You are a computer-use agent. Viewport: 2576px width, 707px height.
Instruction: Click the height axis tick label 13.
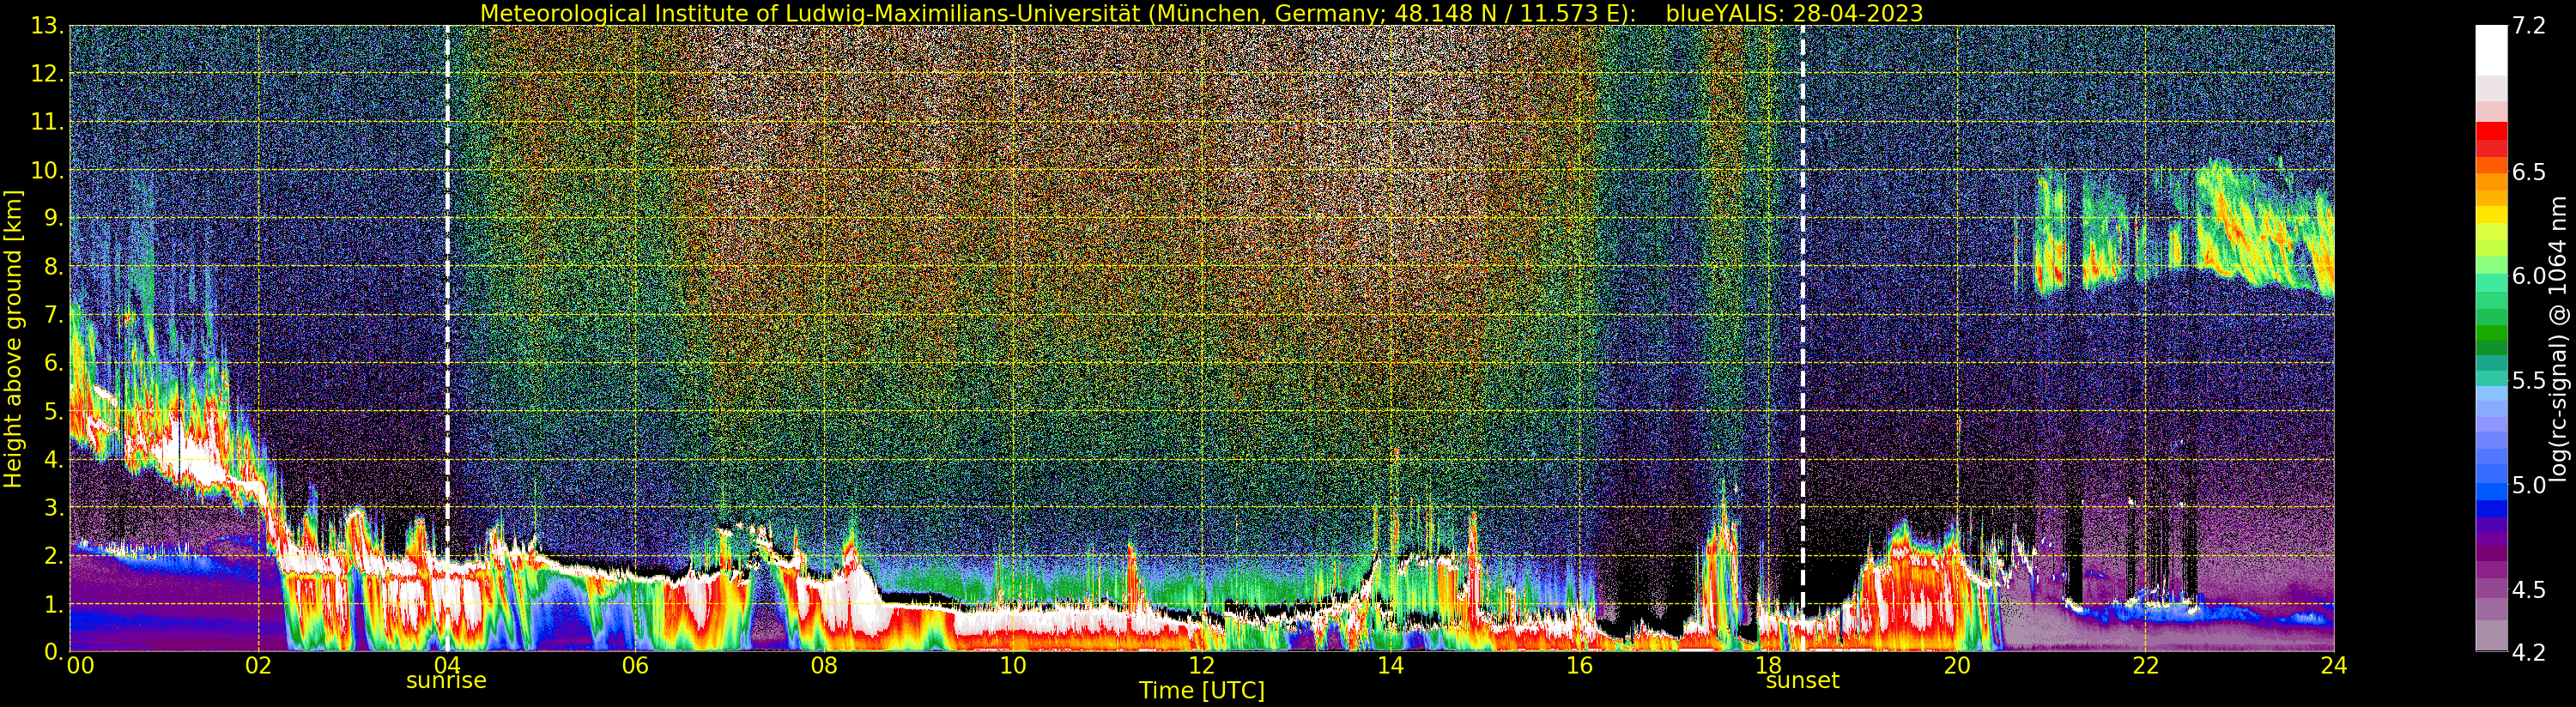point(47,26)
